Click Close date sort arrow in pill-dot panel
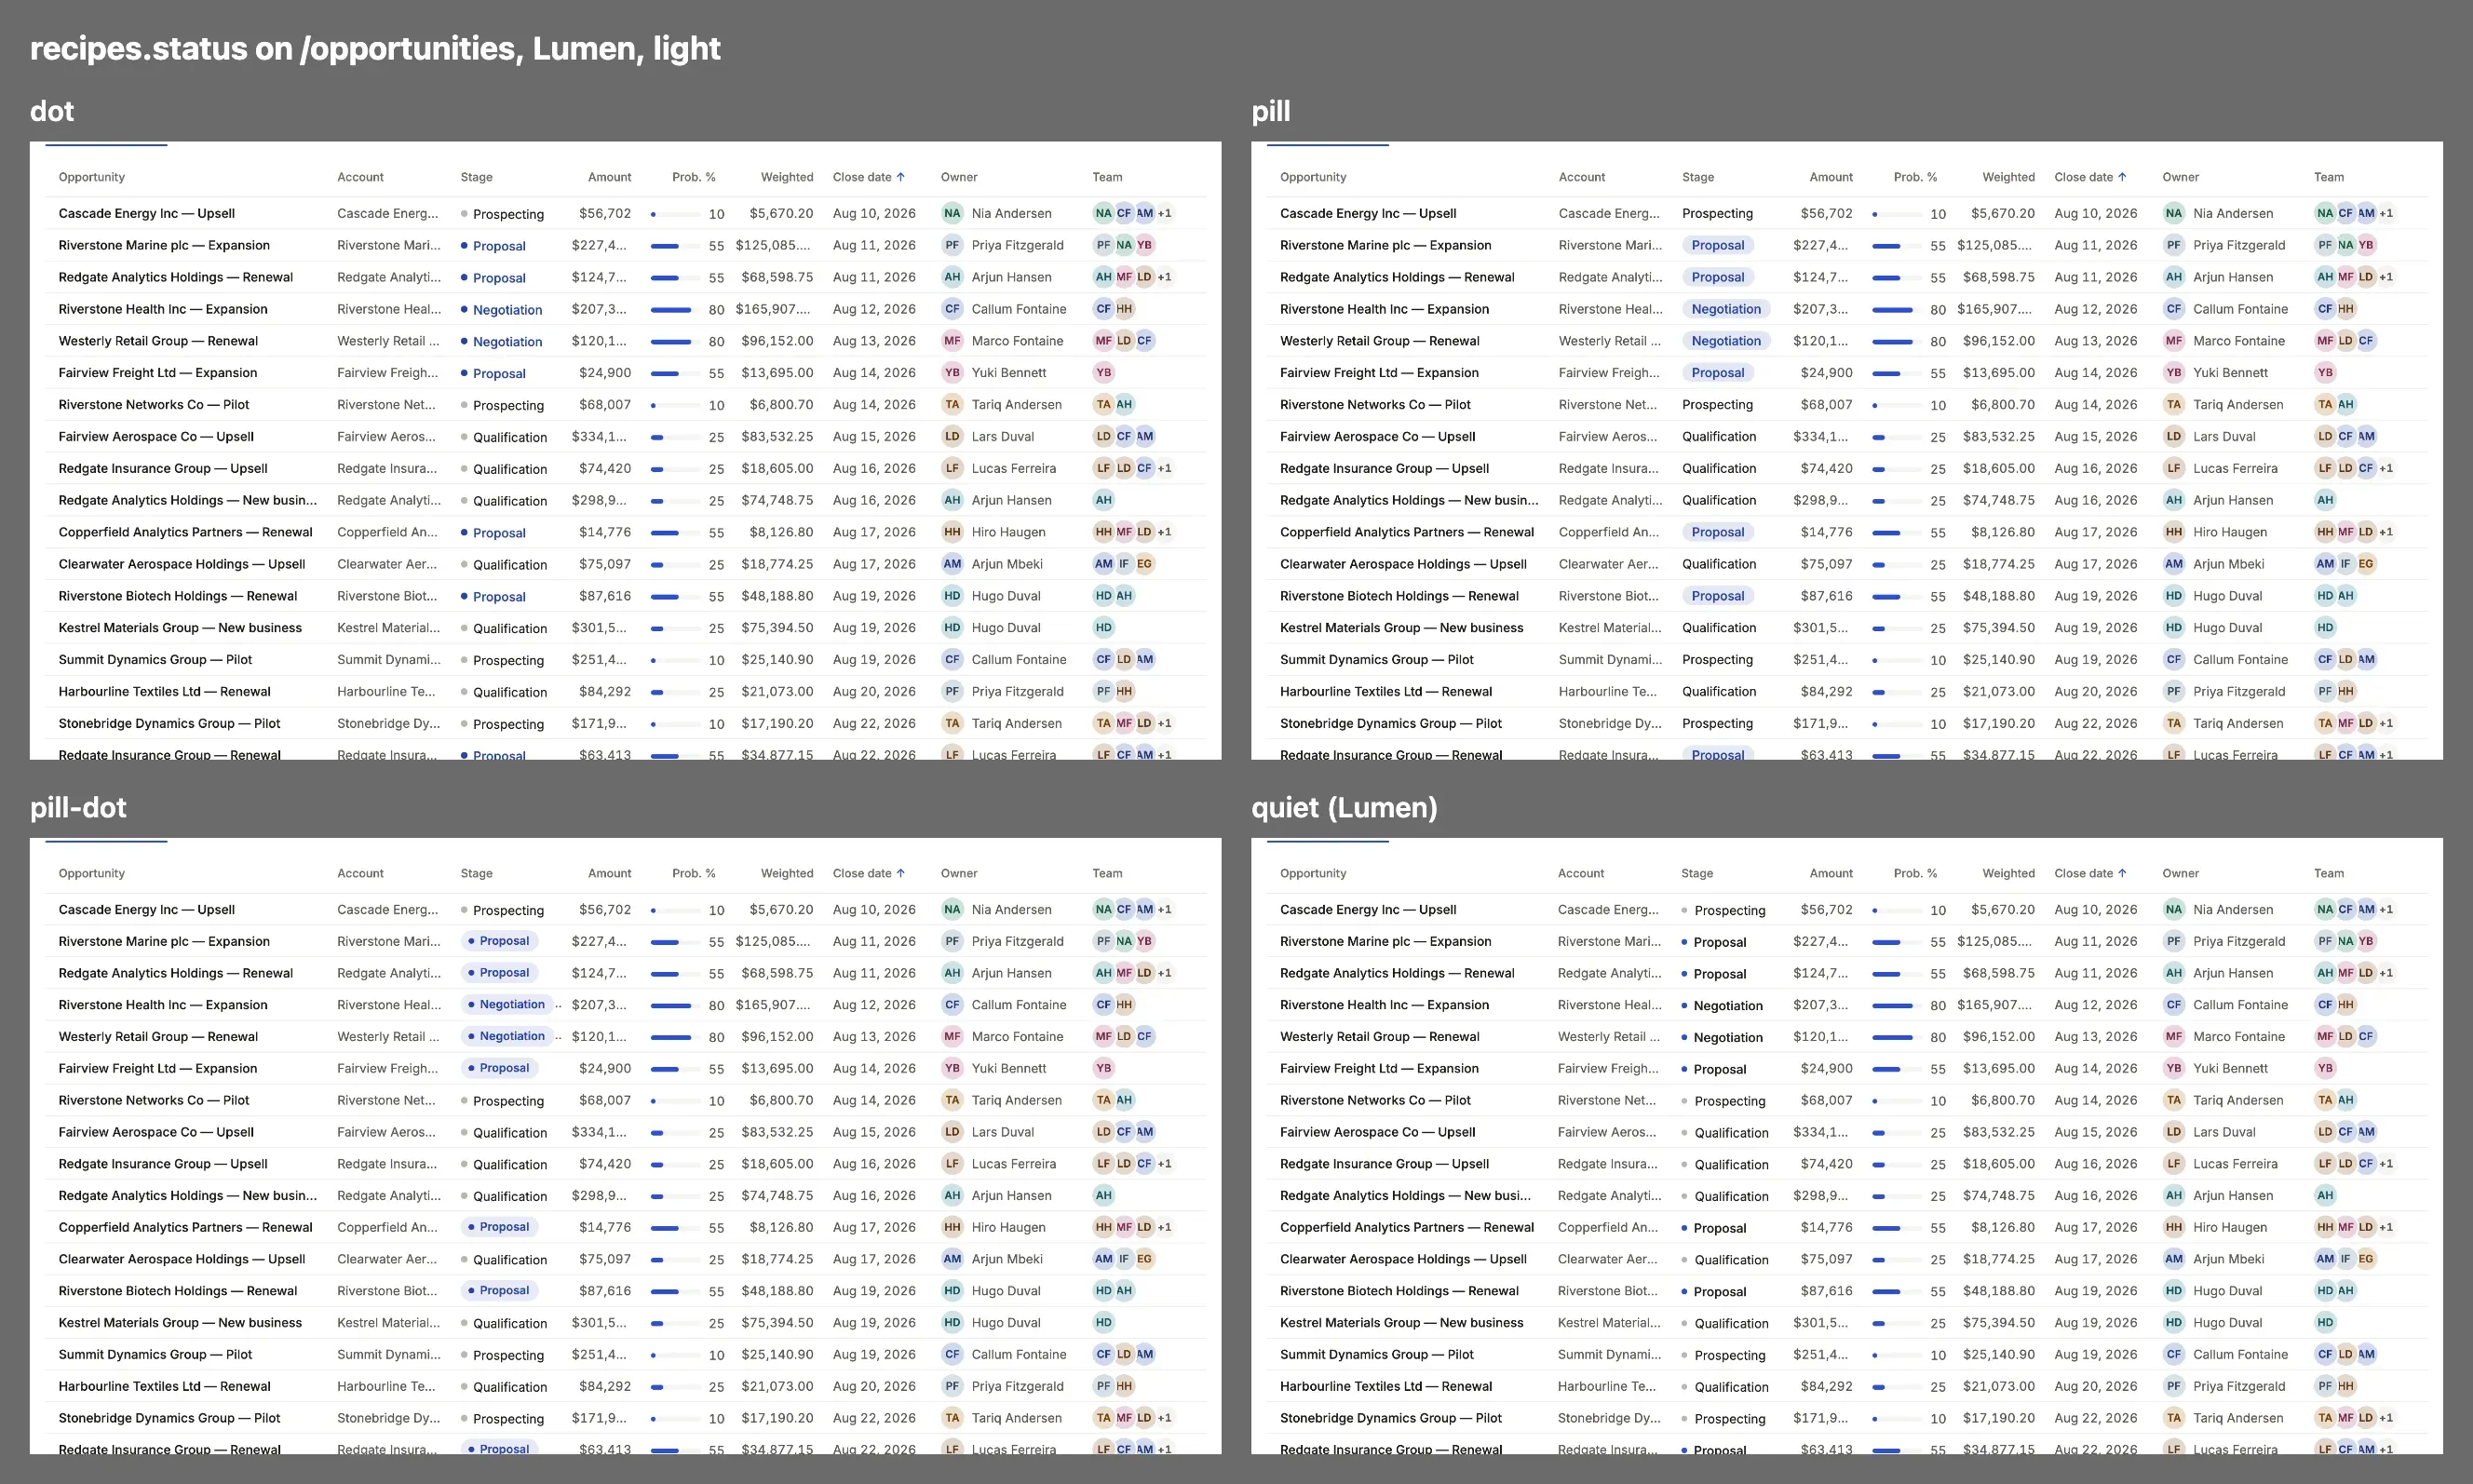 click(x=901, y=873)
